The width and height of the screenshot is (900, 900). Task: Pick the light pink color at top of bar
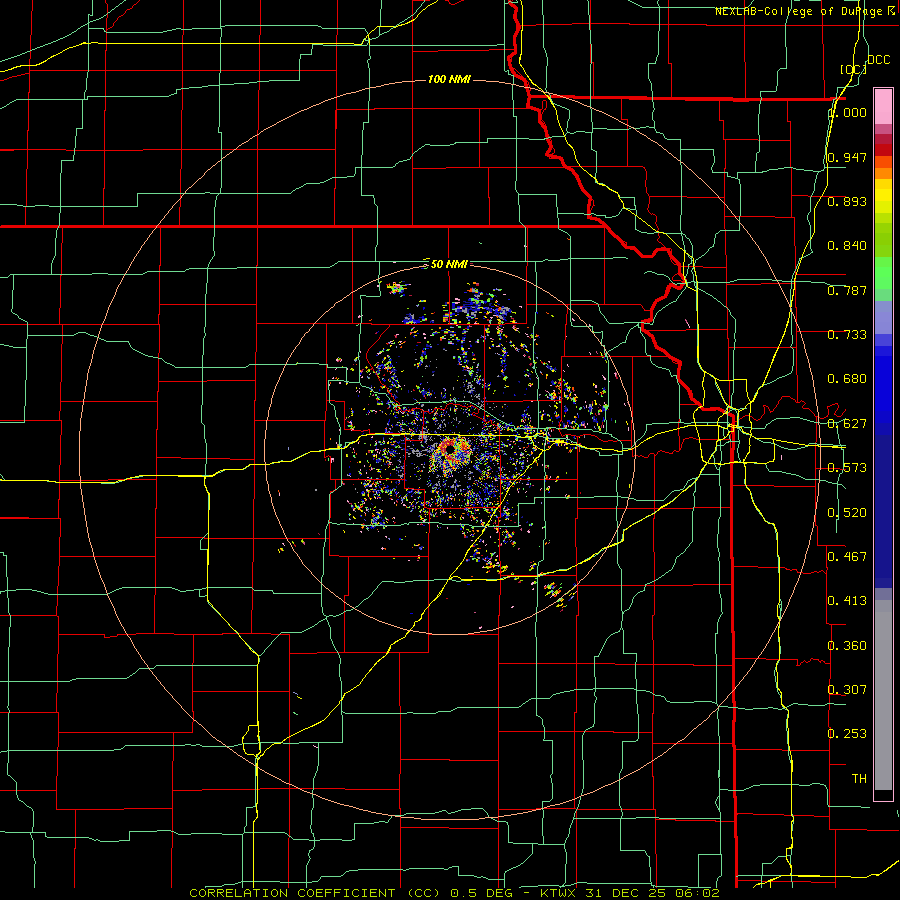click(x=883, y=106)
